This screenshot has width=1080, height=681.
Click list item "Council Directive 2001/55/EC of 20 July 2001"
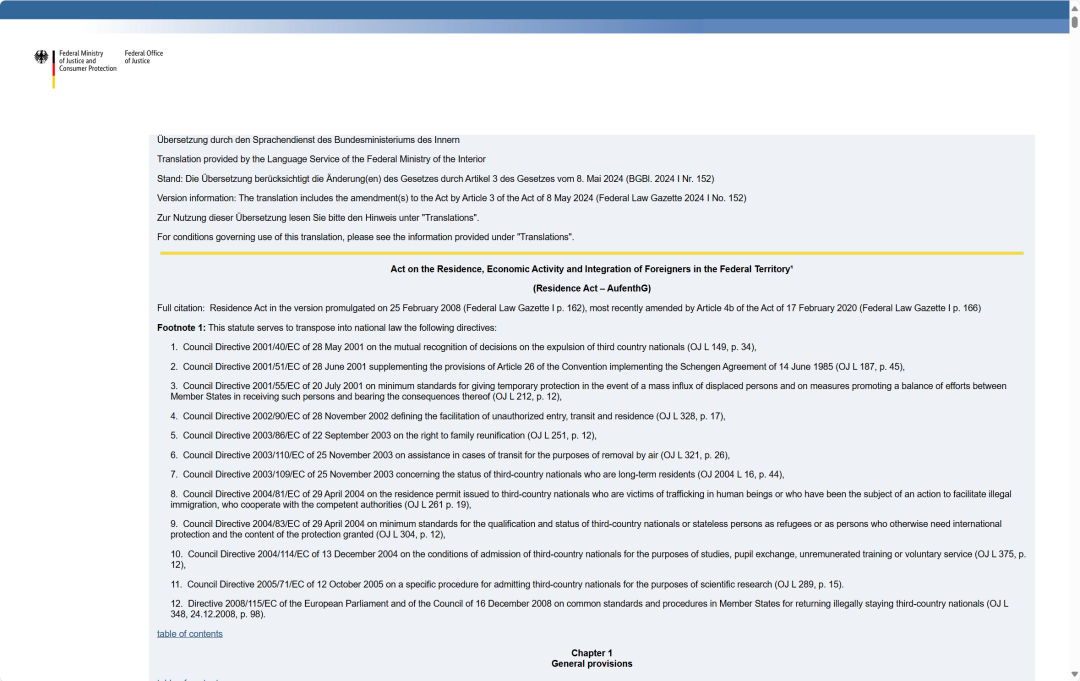pyautogui.click(x=588, y=391)
